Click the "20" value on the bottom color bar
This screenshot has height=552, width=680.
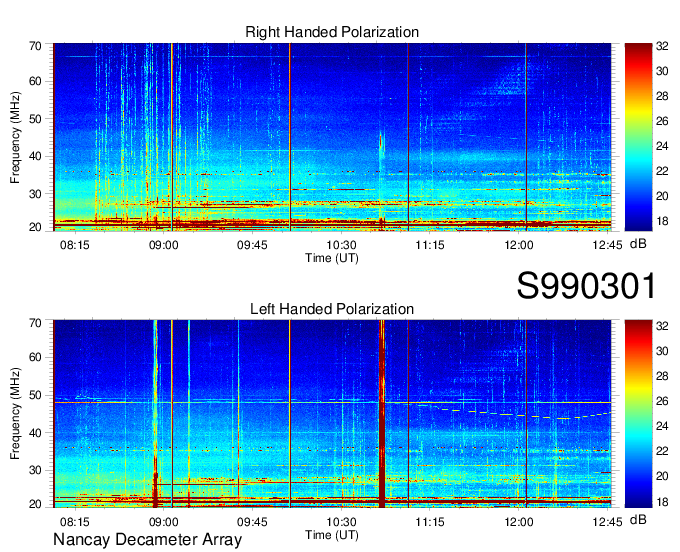662,476
